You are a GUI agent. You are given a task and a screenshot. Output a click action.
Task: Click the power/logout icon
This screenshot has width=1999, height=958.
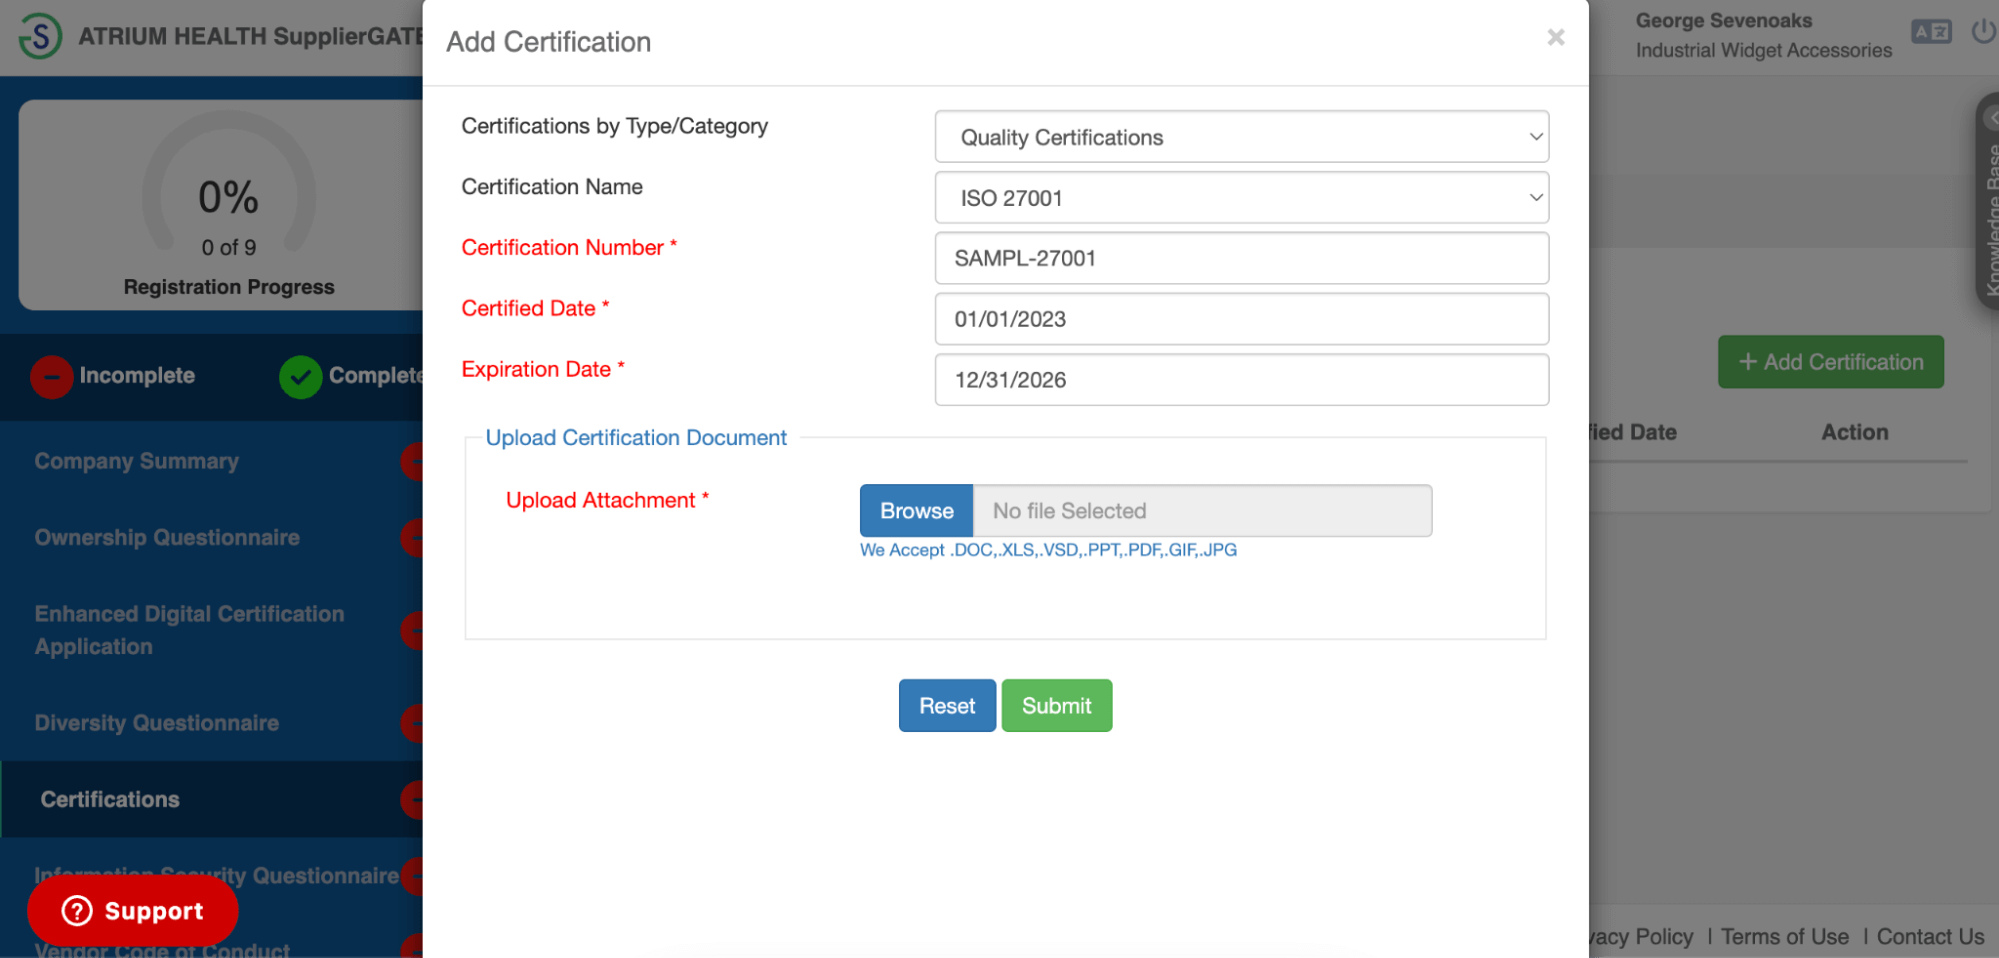[1983, 31]
